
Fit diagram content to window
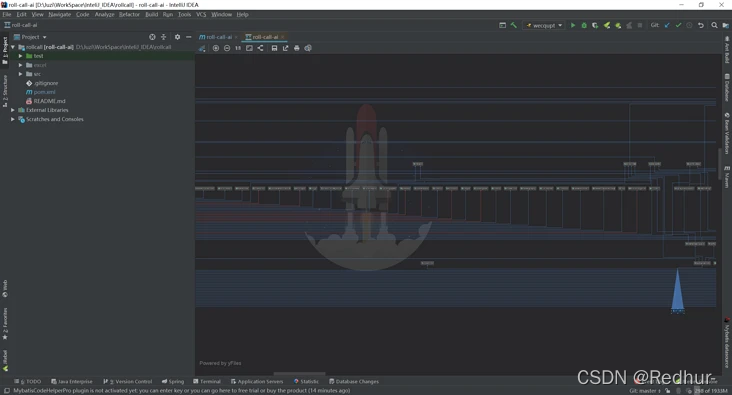click(249, 48)
